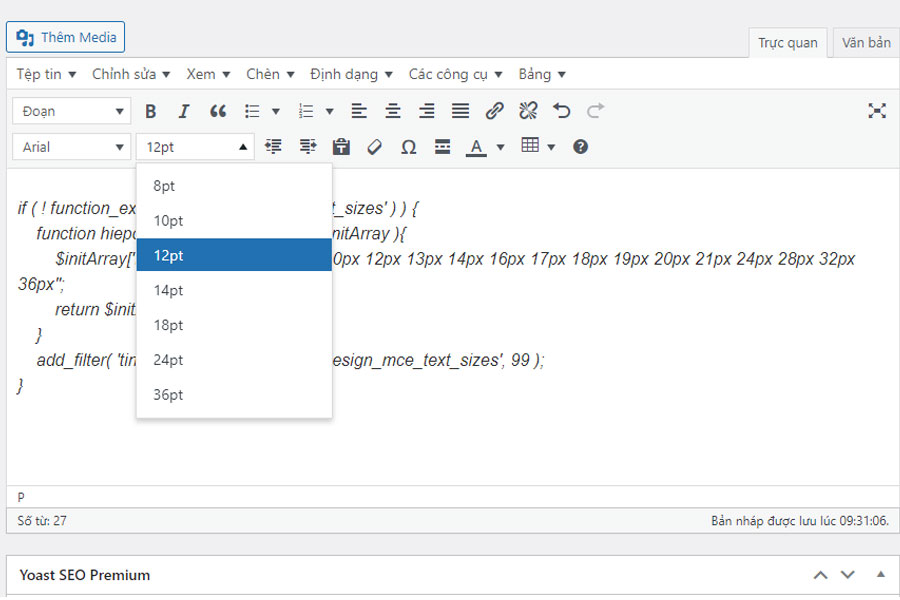Remove link with the unlink icon

pyautogui.click(x=528, y=111)
